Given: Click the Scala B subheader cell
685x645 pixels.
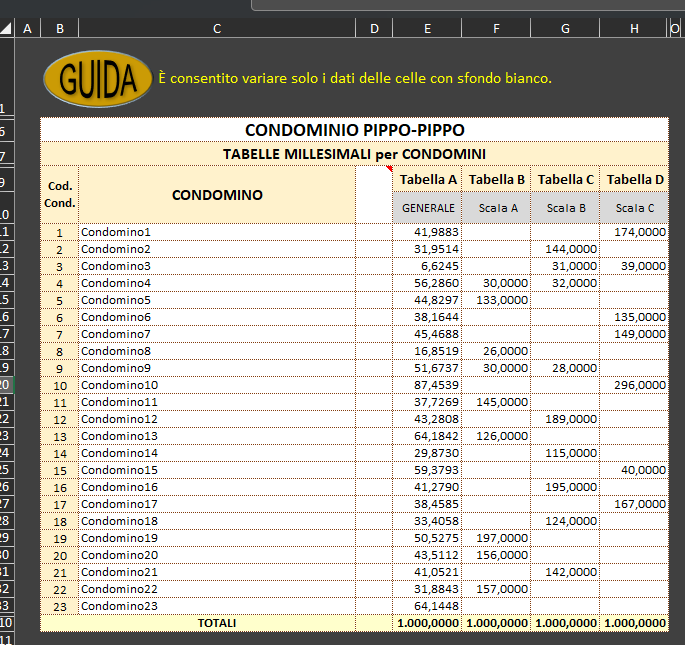Looking at the screenshot, I should click(565, 208).
